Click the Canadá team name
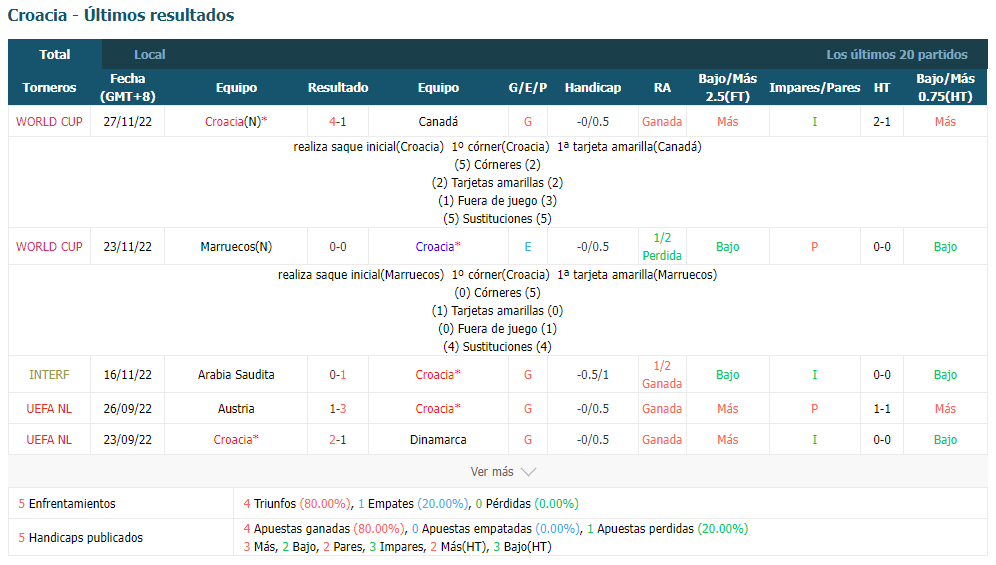Screen dimensions: 996x565 click(438, 121)
